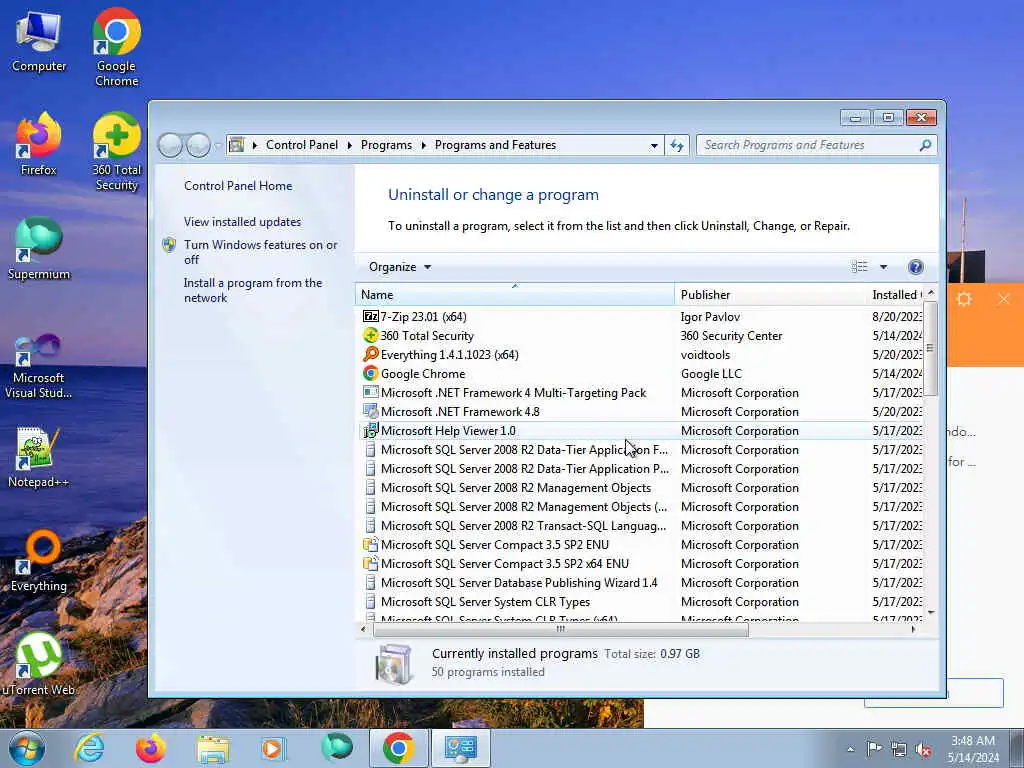Select Microsoft SQL Server 2008 R2 Transact-SQL row

coord(639,526)
